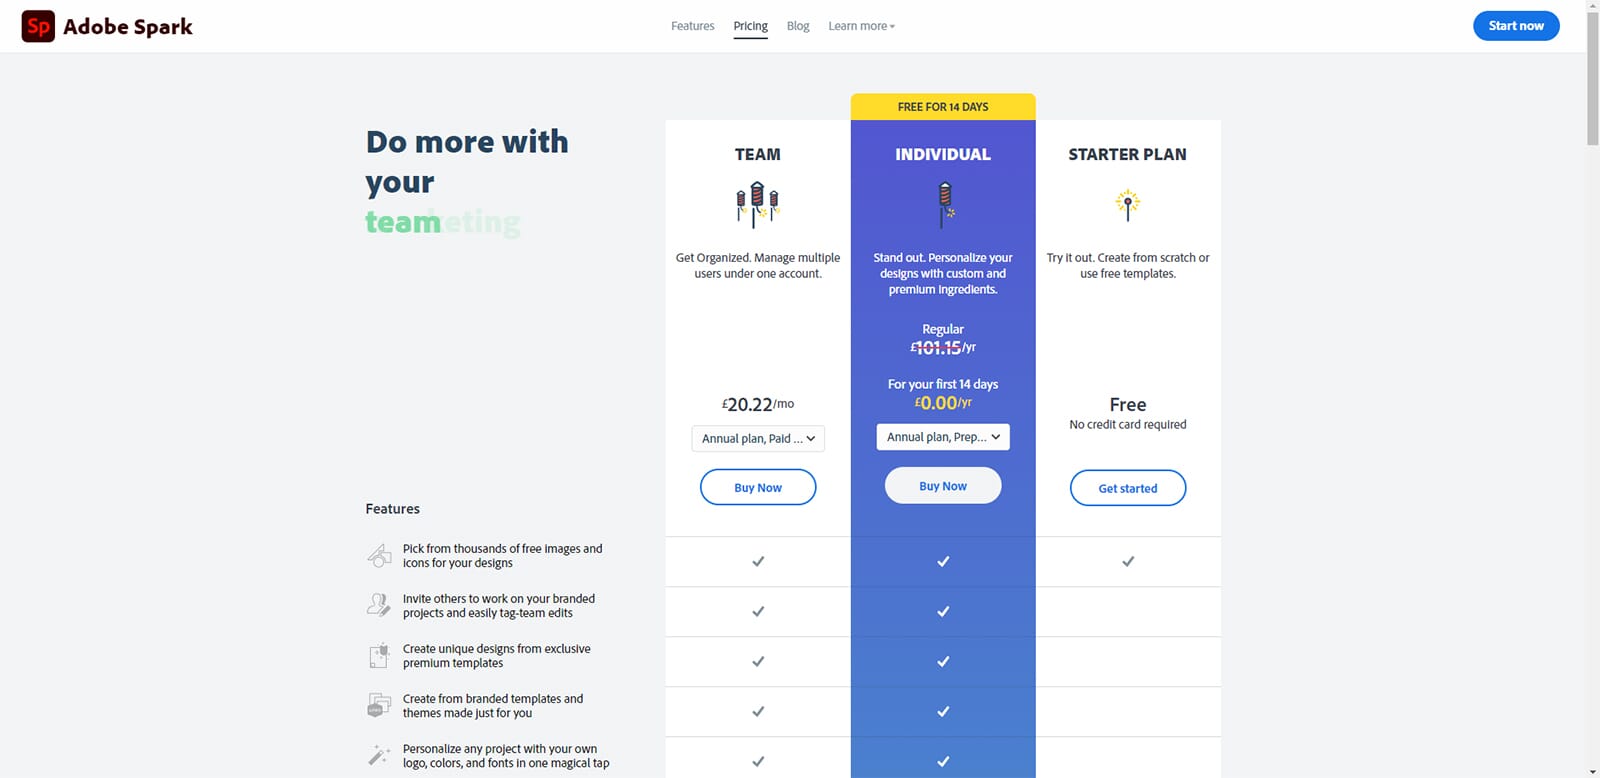
Task: Click the invite others feature icon
Action: click(379, 605)
